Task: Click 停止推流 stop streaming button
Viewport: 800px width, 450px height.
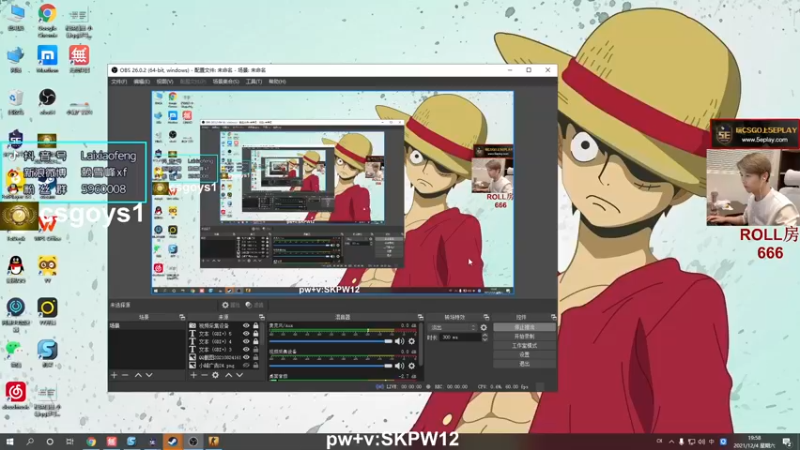Action: pyautogui.click(x=524, y=328)
